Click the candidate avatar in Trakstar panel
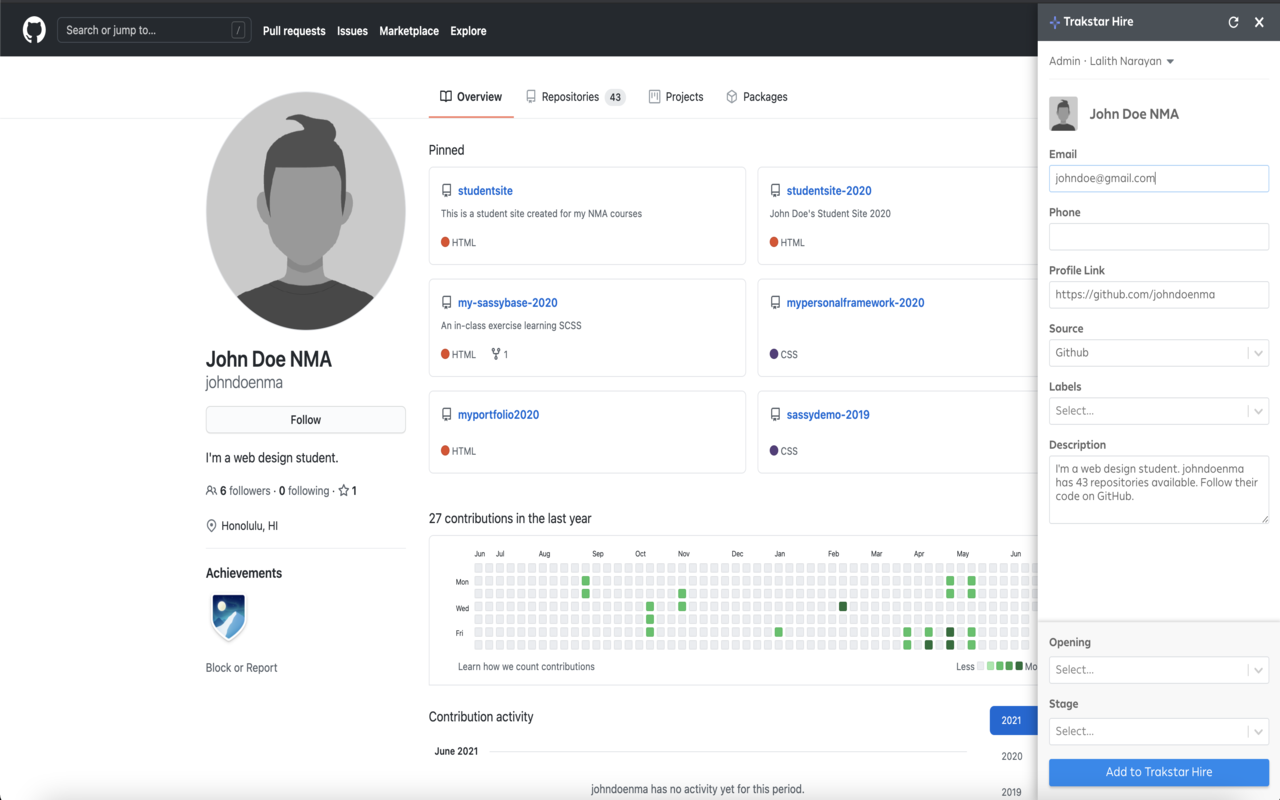The width and height of the screenshot is (1280, 800). (x=1063, y=114)
